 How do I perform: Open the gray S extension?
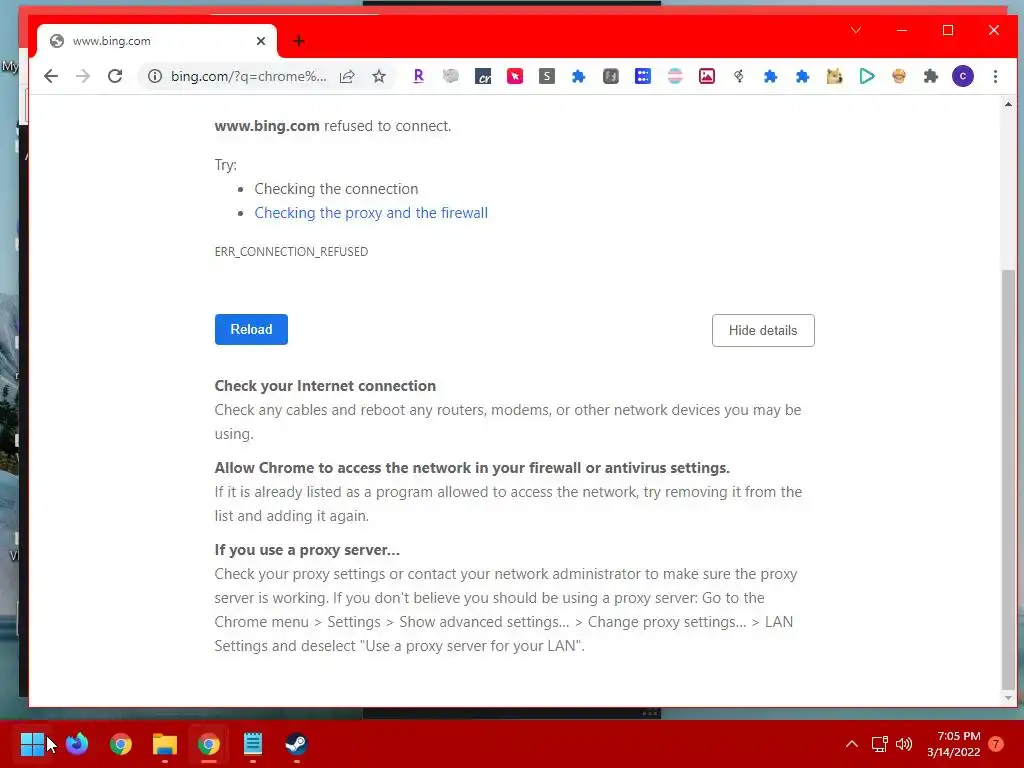[547, 76]
